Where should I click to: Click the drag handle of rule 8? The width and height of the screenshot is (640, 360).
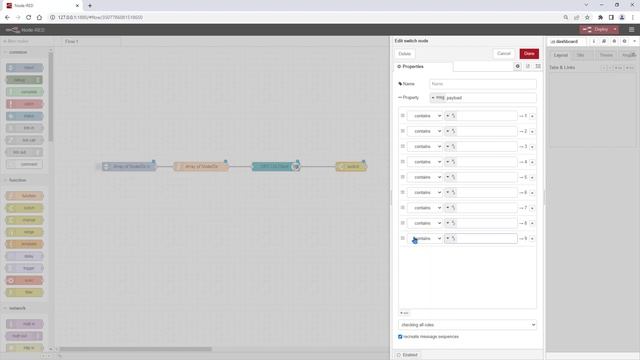402,223
